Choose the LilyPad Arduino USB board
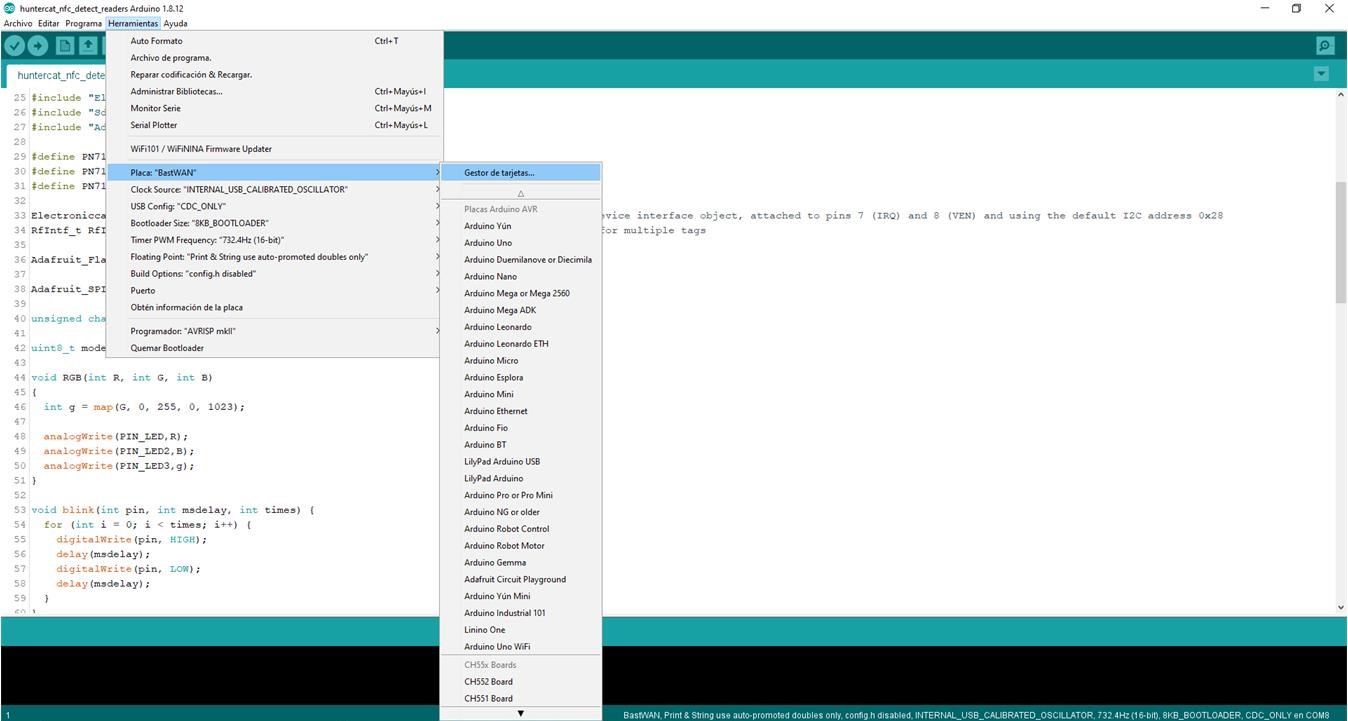1348x721 pixels. [x=521, y=462]
